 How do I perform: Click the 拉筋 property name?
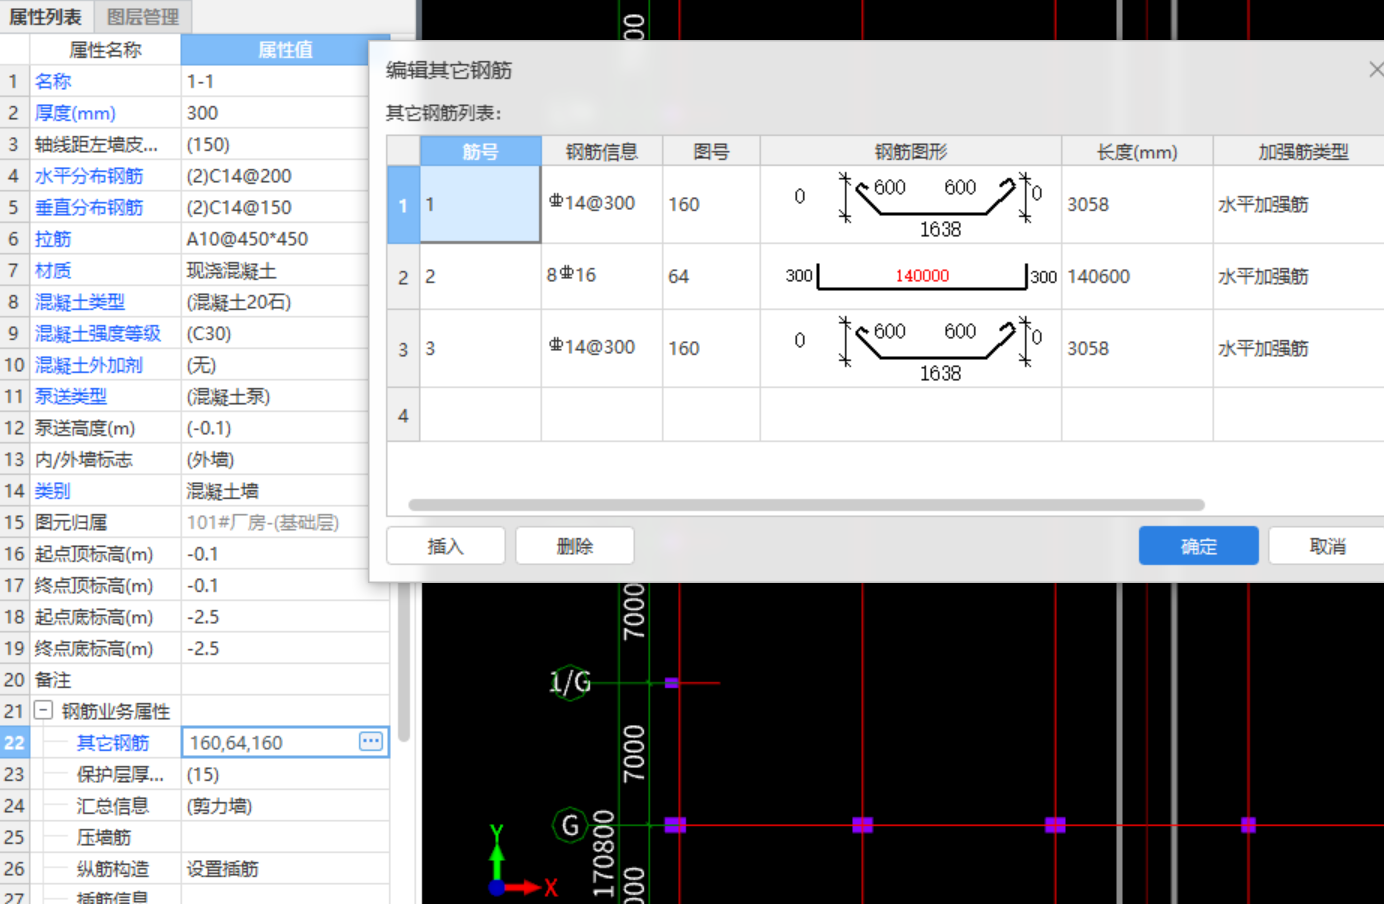click(53, 239)
